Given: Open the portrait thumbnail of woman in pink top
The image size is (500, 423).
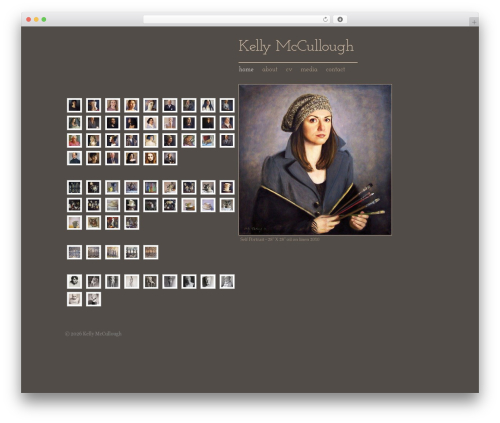Looking at the screenshot, I should [112, 105].
